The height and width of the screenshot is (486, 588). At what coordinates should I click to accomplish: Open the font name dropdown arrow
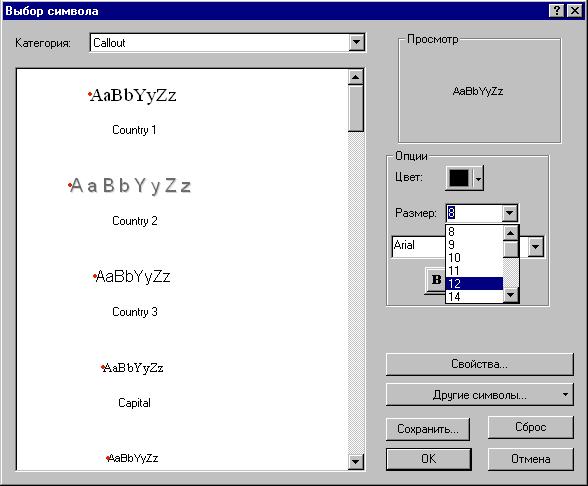click(536, 246)
